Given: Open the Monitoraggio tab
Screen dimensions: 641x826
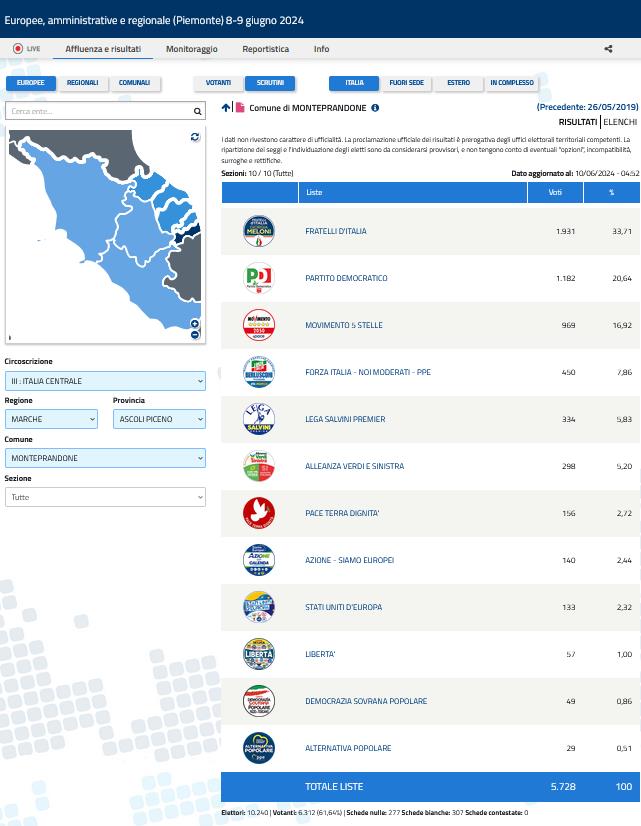Looking at the screenshot, I should [x=191, y=49].
